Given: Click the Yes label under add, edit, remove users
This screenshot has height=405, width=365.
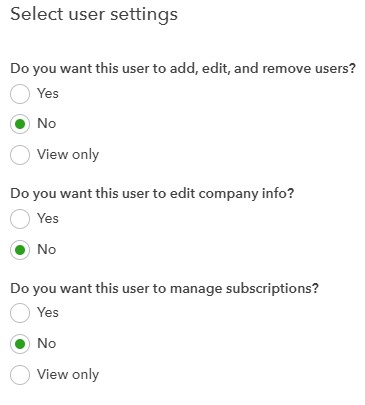Looking at the screenshot, I should pos(48,93).
